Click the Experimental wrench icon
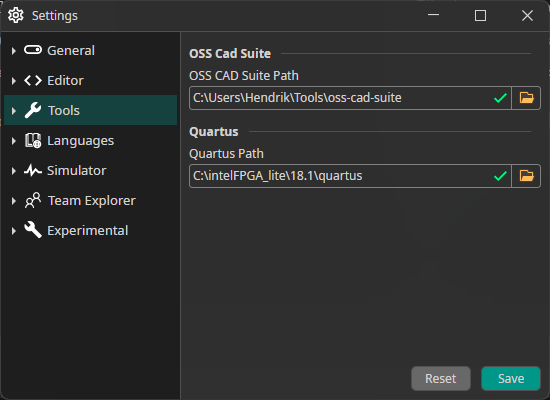This screenshot has height=400, width=550. click(x=33, y=230)
